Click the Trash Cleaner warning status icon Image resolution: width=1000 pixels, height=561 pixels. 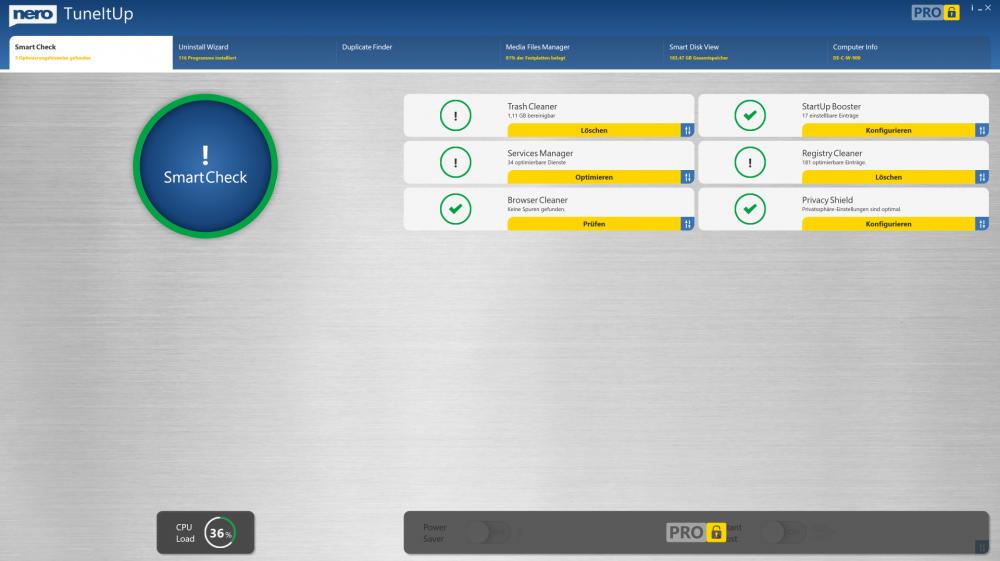coord(455,116)
